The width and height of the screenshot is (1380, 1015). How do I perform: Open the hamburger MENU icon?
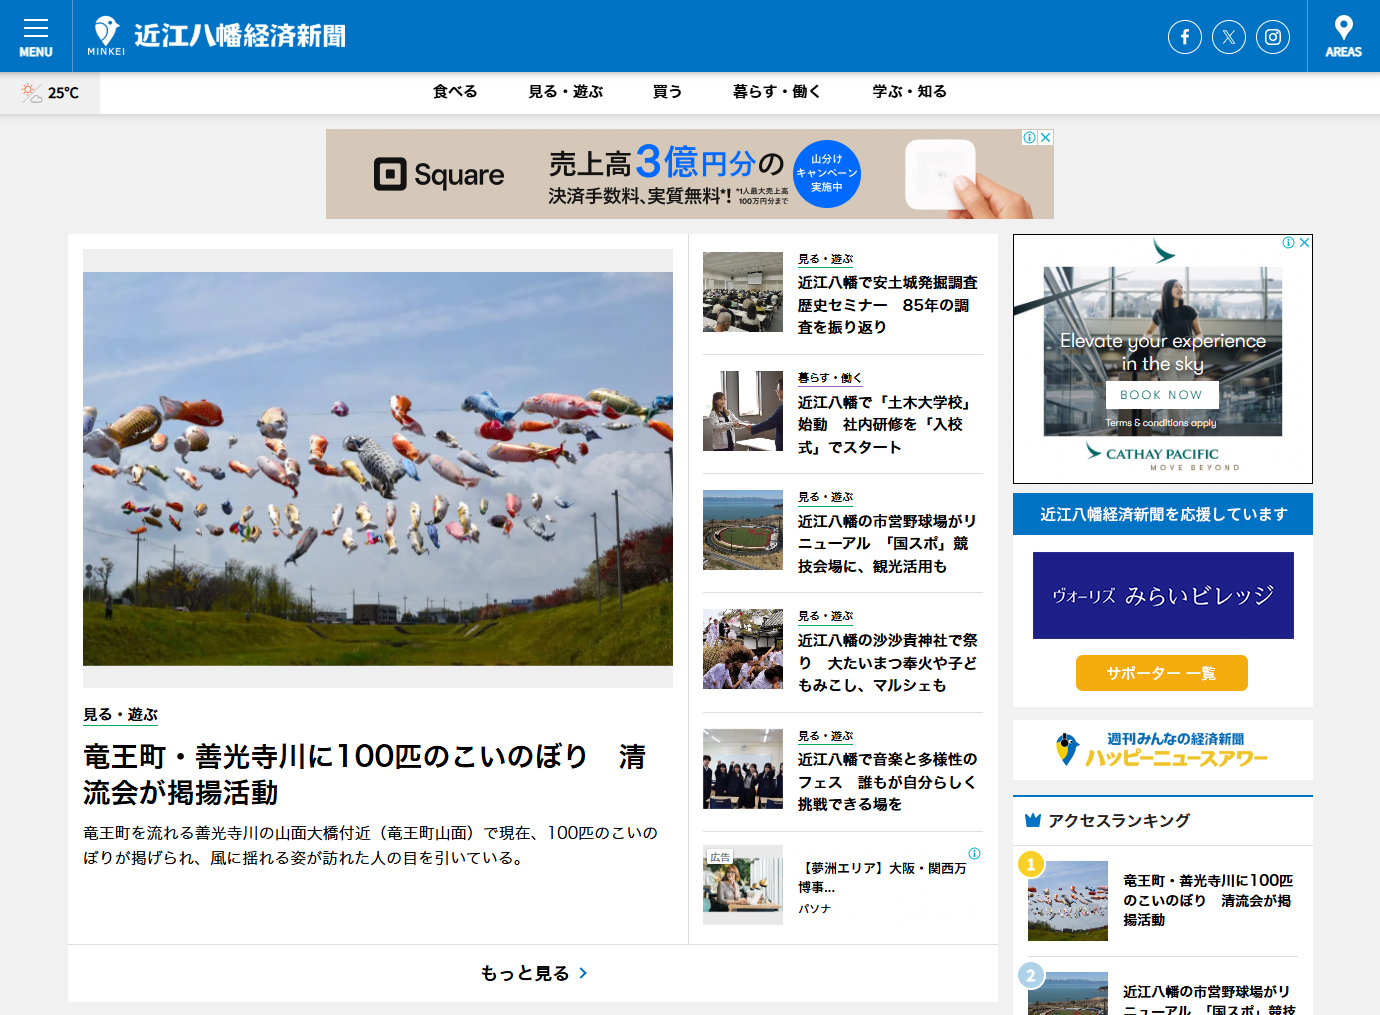tap(36, 30)
